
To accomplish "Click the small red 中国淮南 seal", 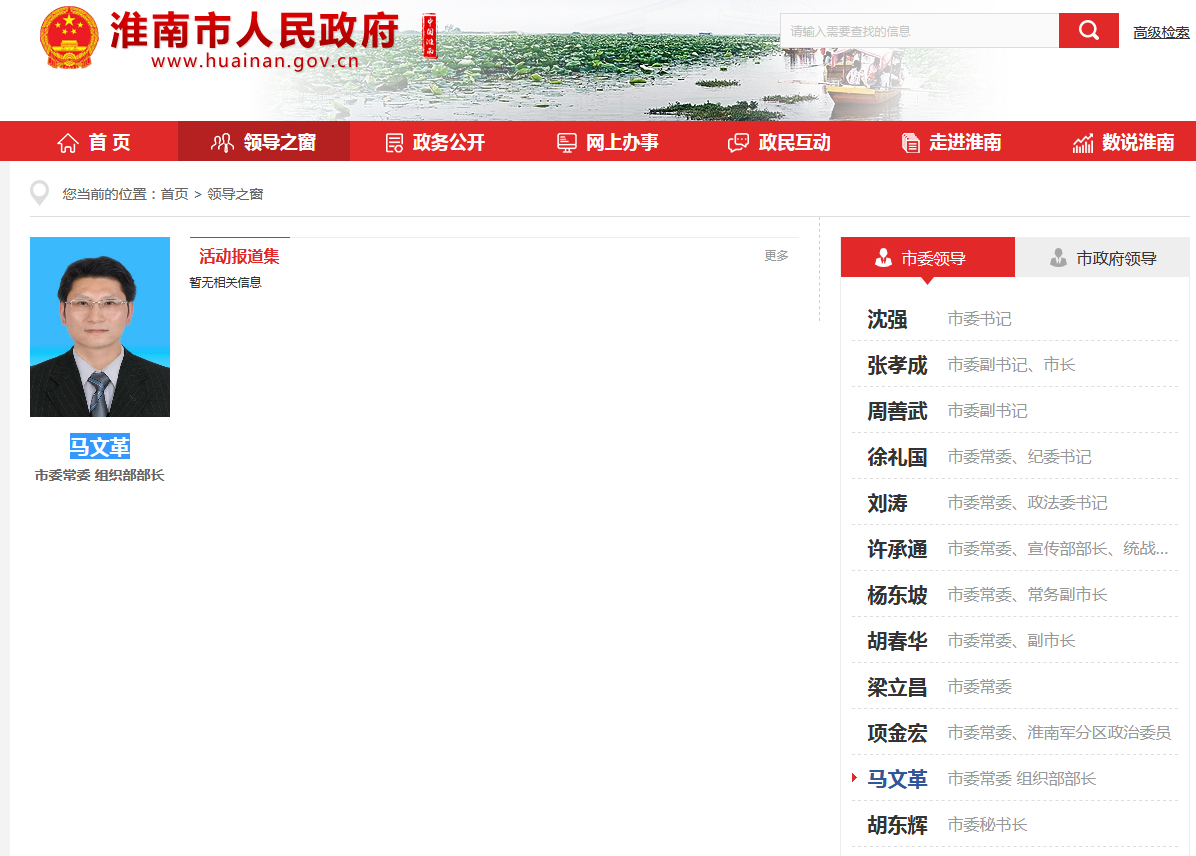I will coord(430,35).
